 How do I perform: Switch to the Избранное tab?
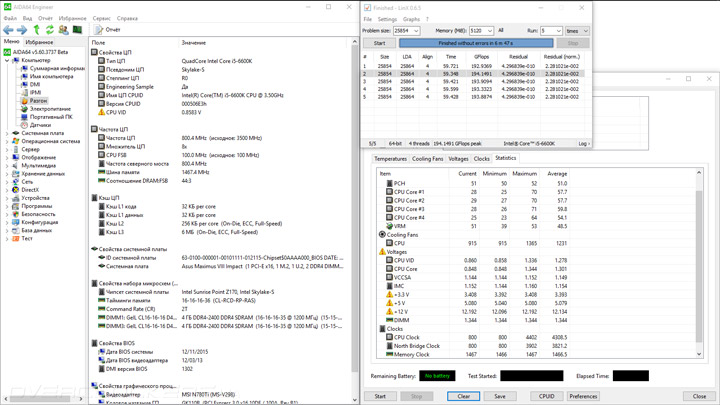click(39, 42)
